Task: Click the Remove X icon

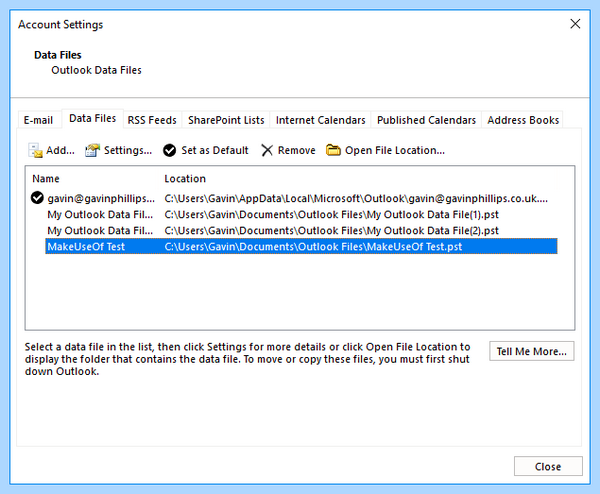Action: [267, 150]
